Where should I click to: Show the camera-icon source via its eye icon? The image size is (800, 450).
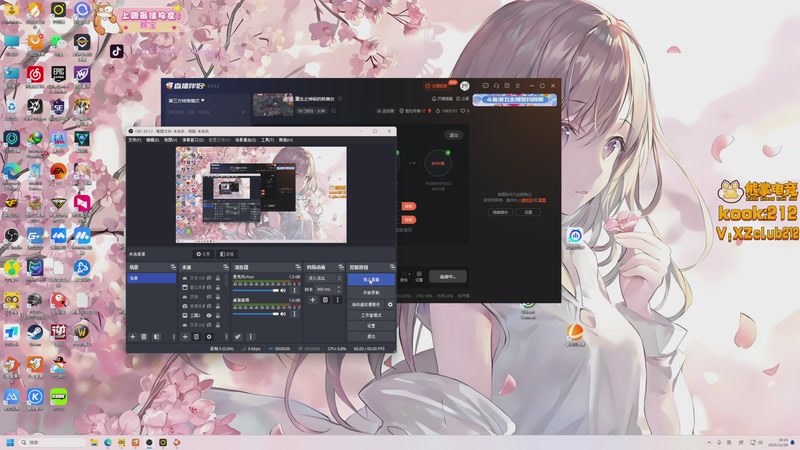click(209, 306)
